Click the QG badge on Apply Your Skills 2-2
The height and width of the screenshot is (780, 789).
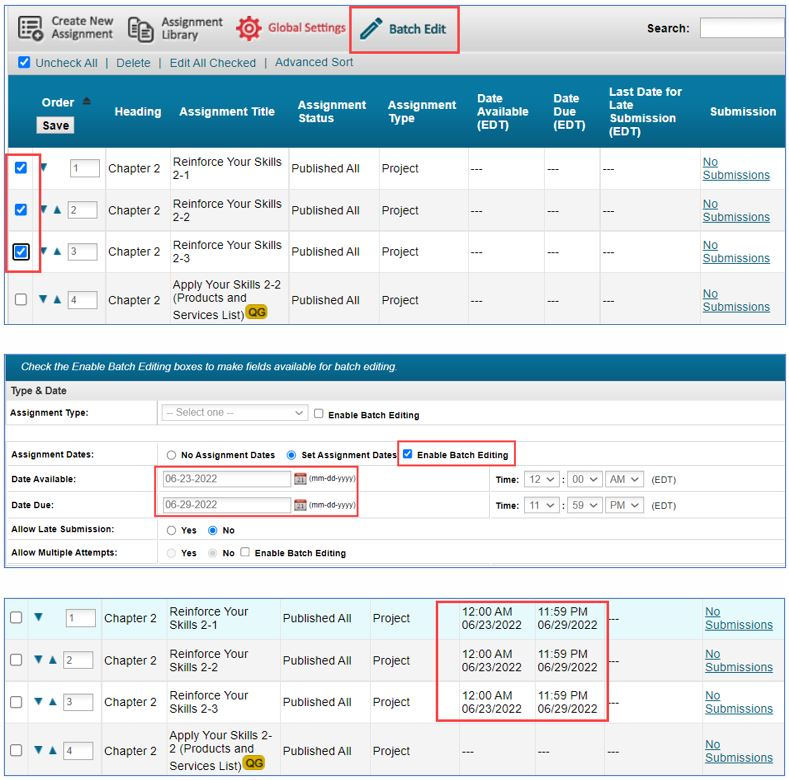256,313
